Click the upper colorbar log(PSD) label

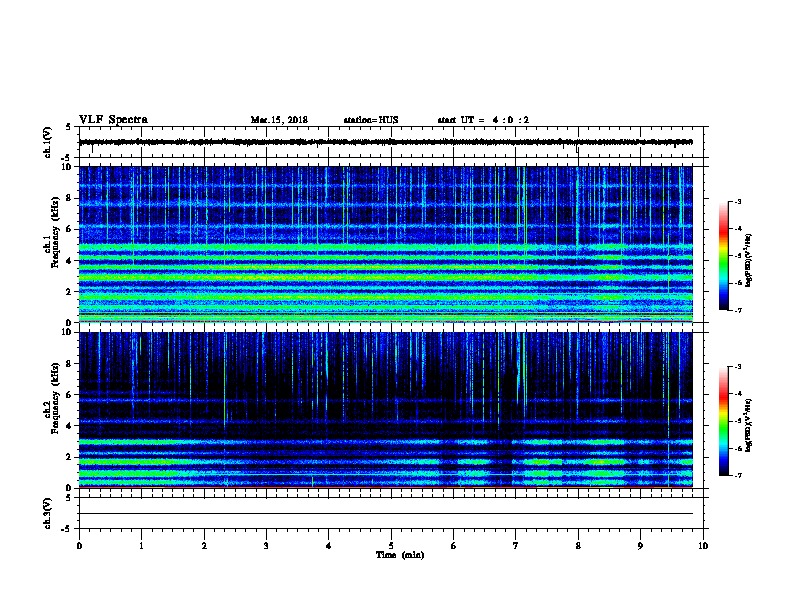coord(748,260)
